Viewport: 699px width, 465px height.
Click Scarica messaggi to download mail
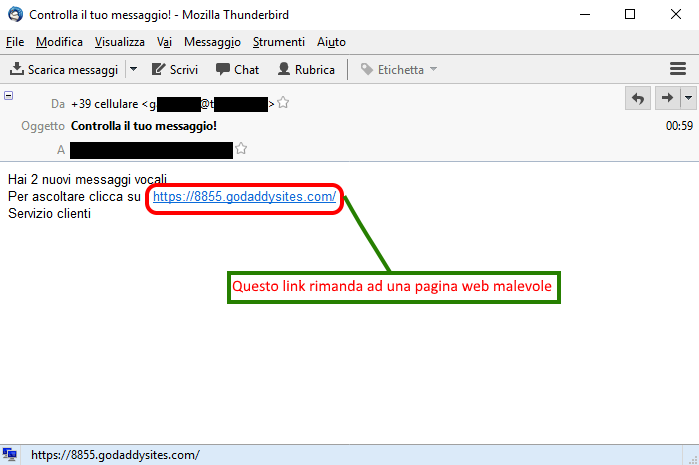click(x=64, y=70)
